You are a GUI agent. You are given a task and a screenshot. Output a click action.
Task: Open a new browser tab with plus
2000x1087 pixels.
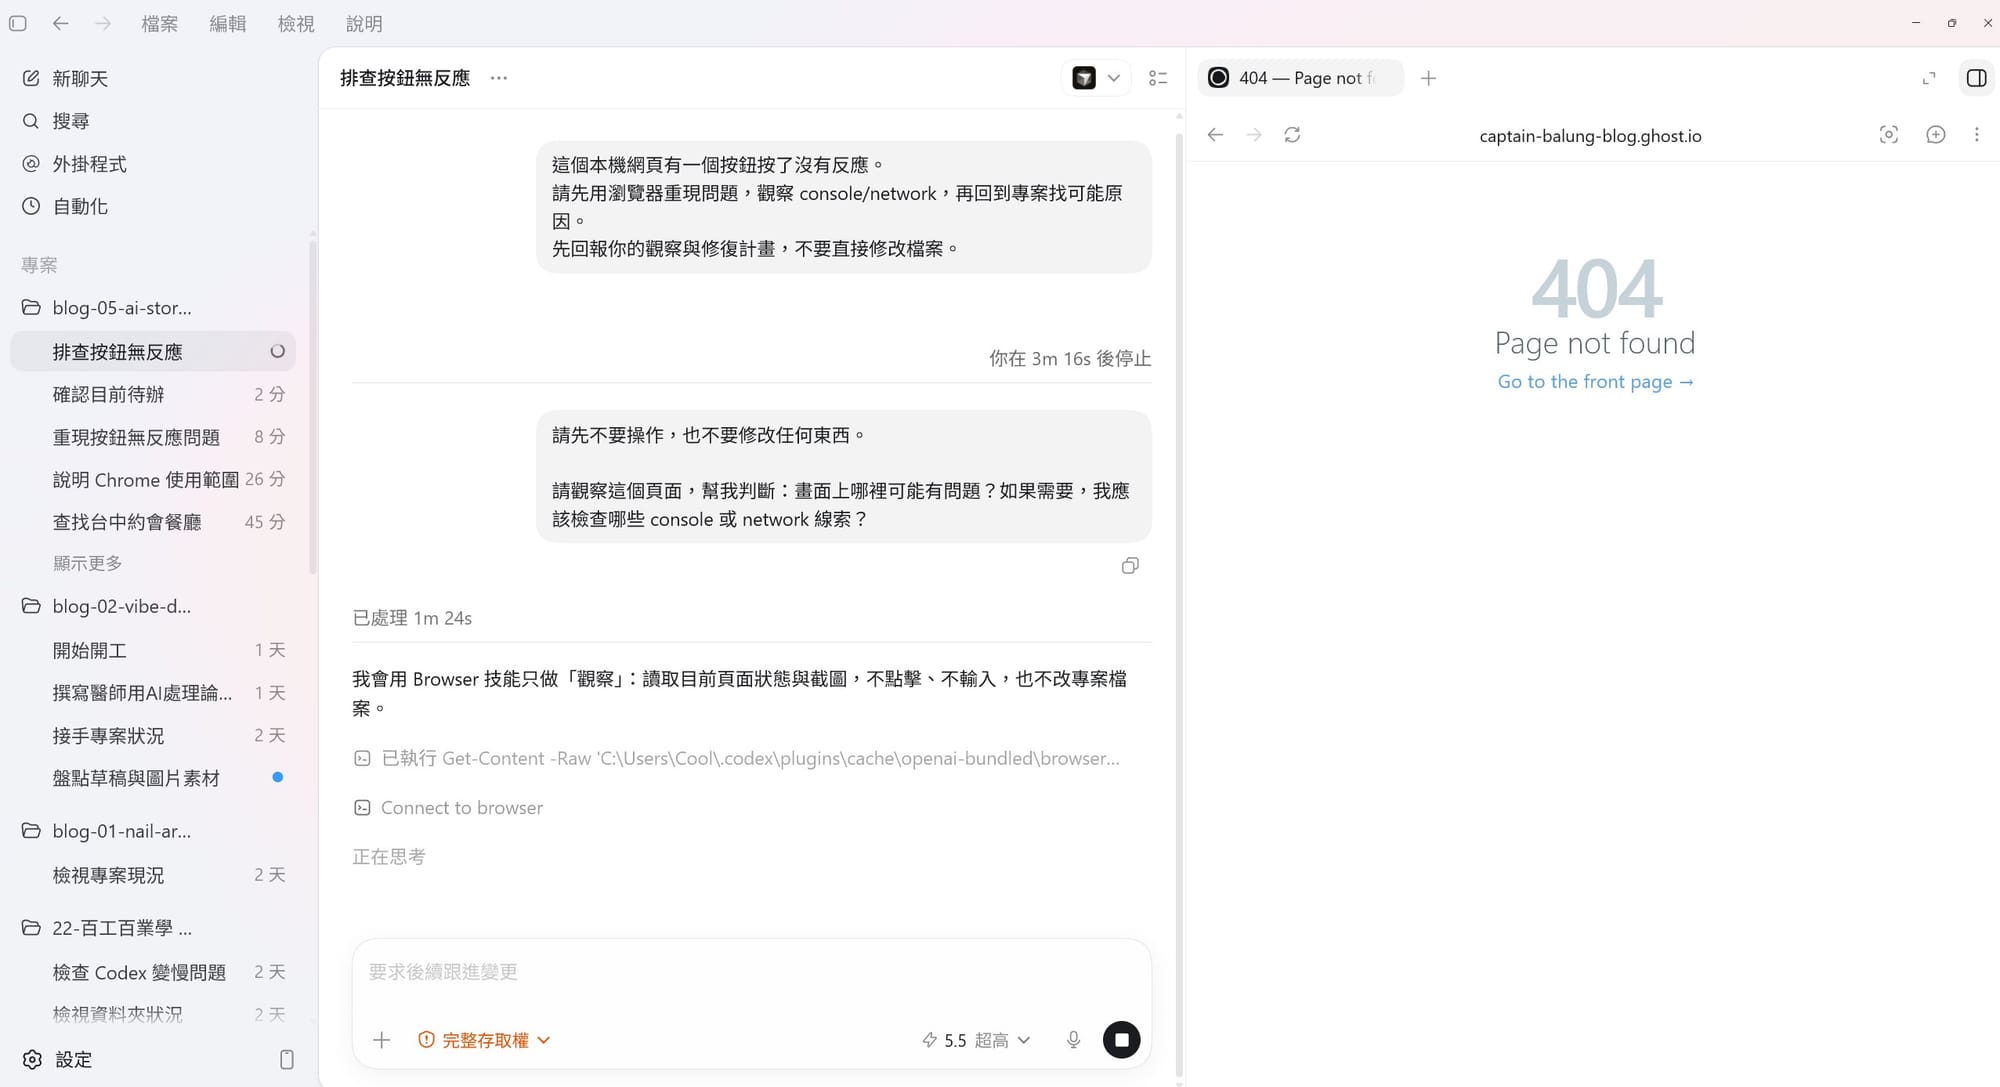(1428, 78)
